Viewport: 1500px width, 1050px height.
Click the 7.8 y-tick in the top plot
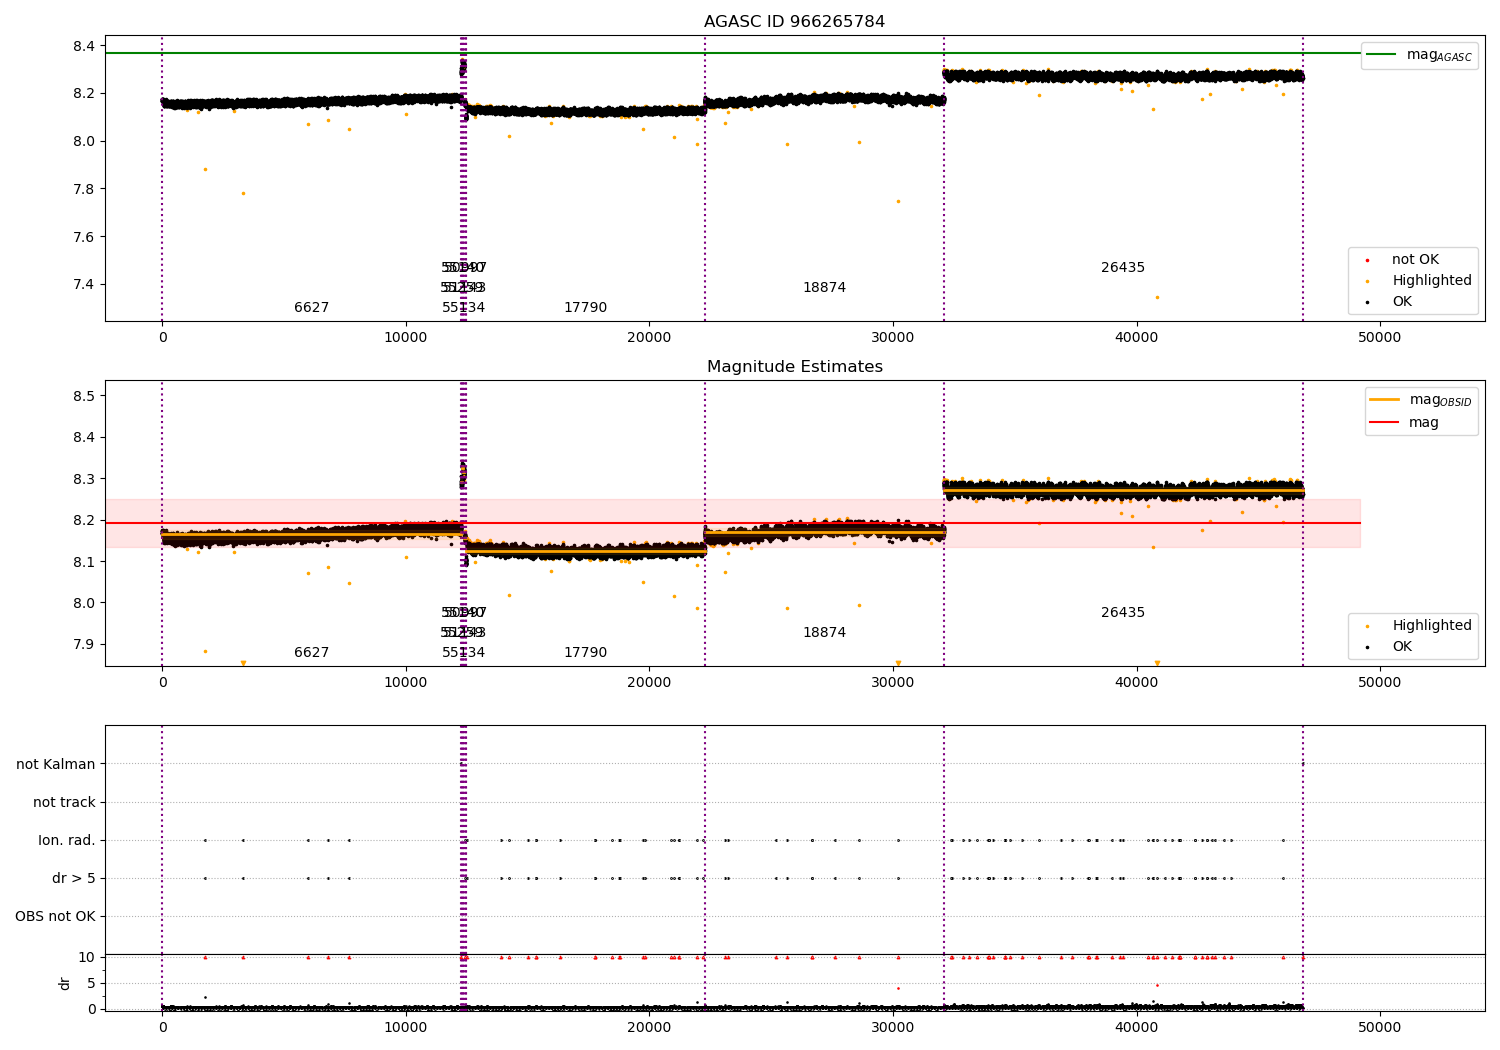tap(84, 189)
